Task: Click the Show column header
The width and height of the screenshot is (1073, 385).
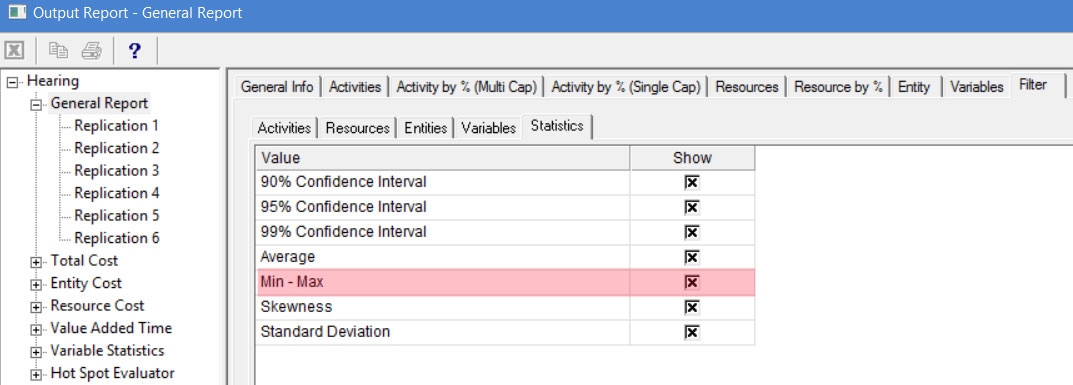Action: (x=692, y=158)
